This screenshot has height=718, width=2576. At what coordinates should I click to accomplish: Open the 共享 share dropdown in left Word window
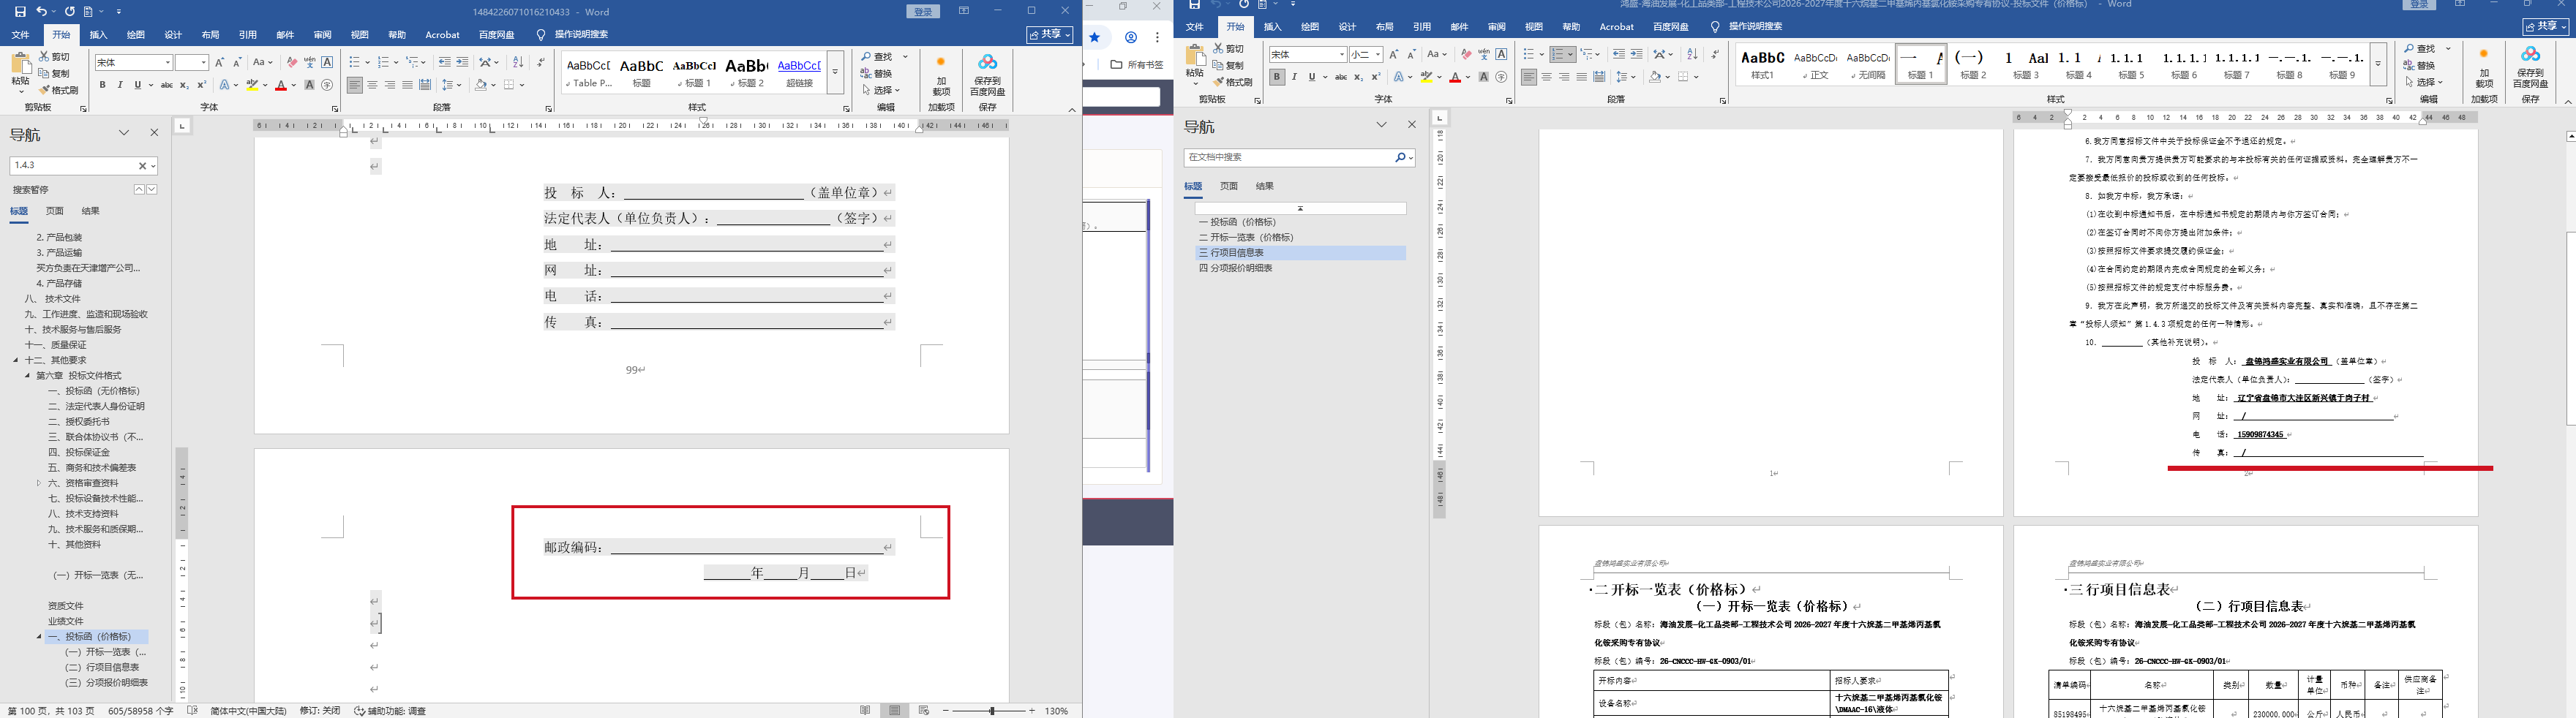coord(1050,34)
